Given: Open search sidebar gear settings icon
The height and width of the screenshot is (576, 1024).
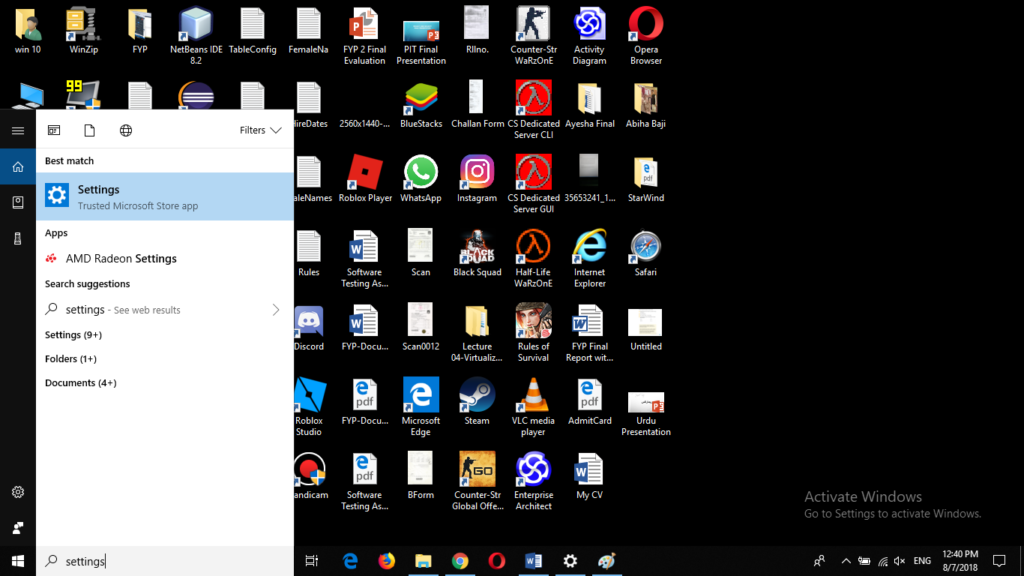Looking at the screenshot, I should [x=18, y=492].
